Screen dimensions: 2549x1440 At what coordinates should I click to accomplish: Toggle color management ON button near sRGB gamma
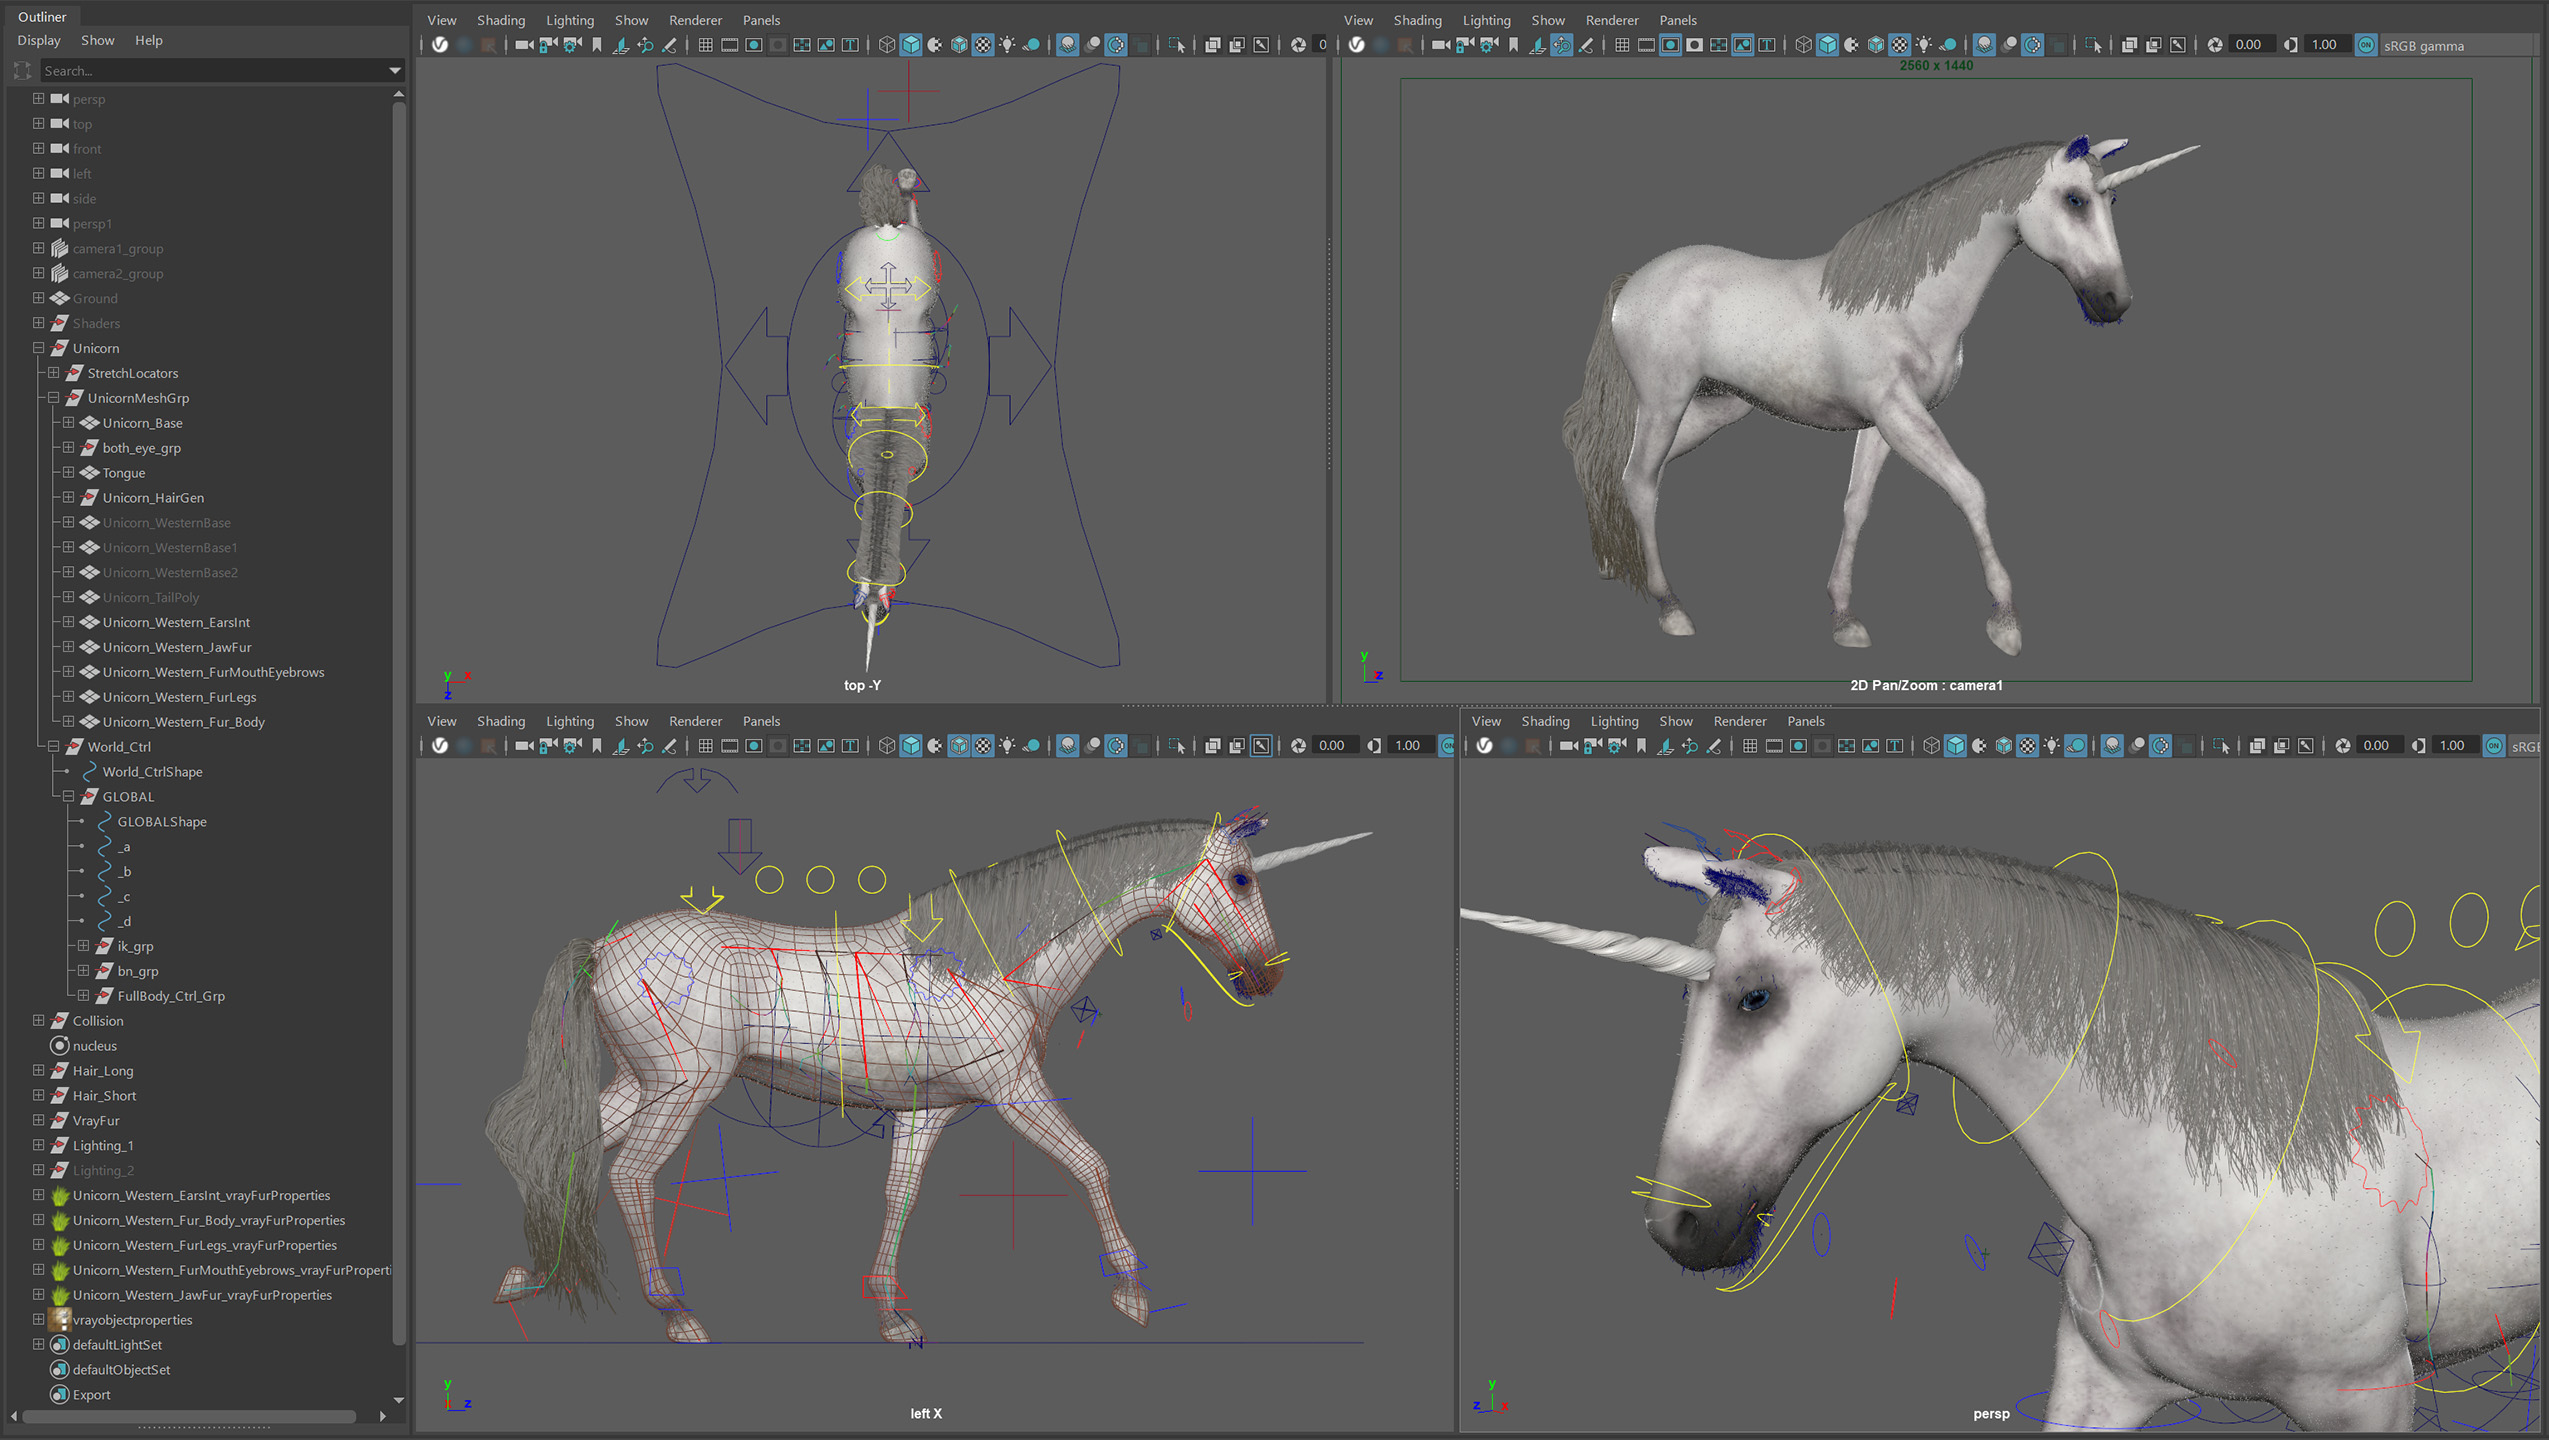2366,45
